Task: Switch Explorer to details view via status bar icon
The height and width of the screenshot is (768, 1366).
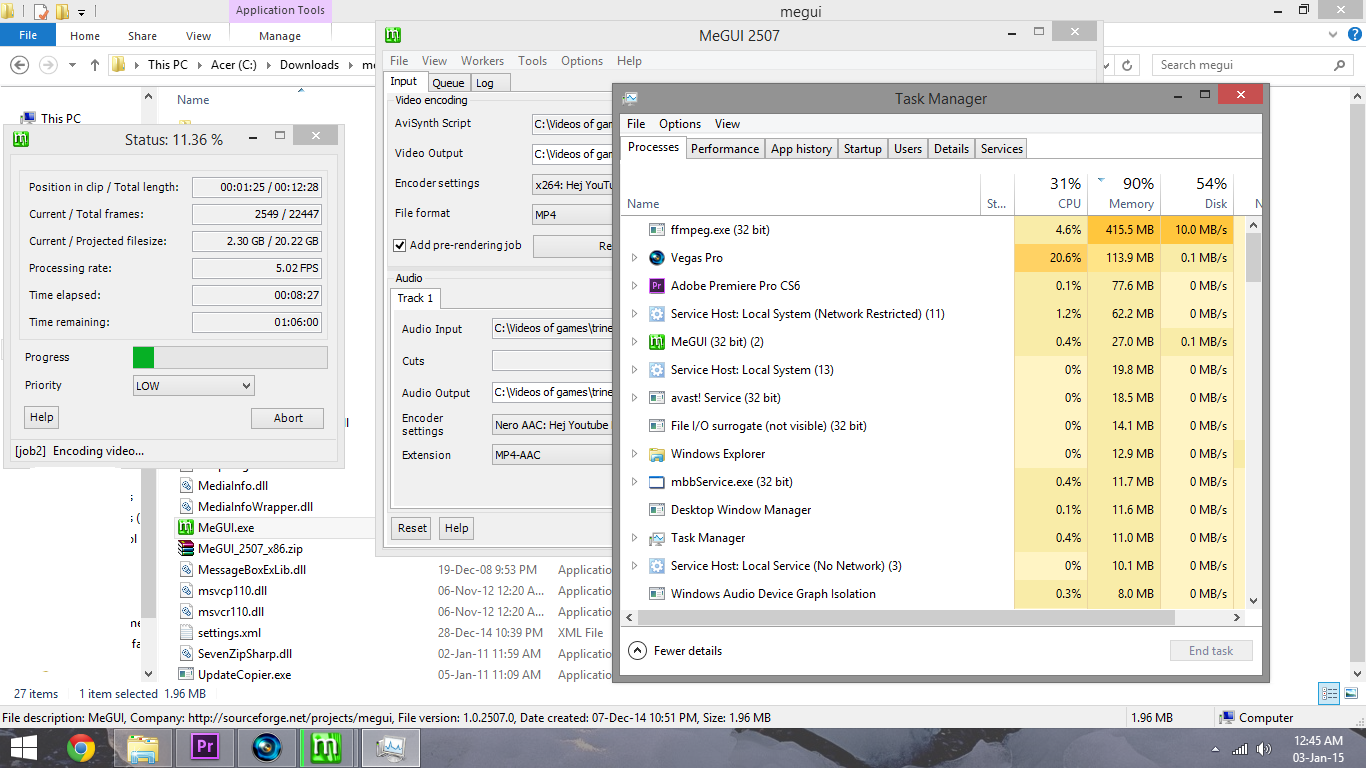Action: tap(1329, 693)
